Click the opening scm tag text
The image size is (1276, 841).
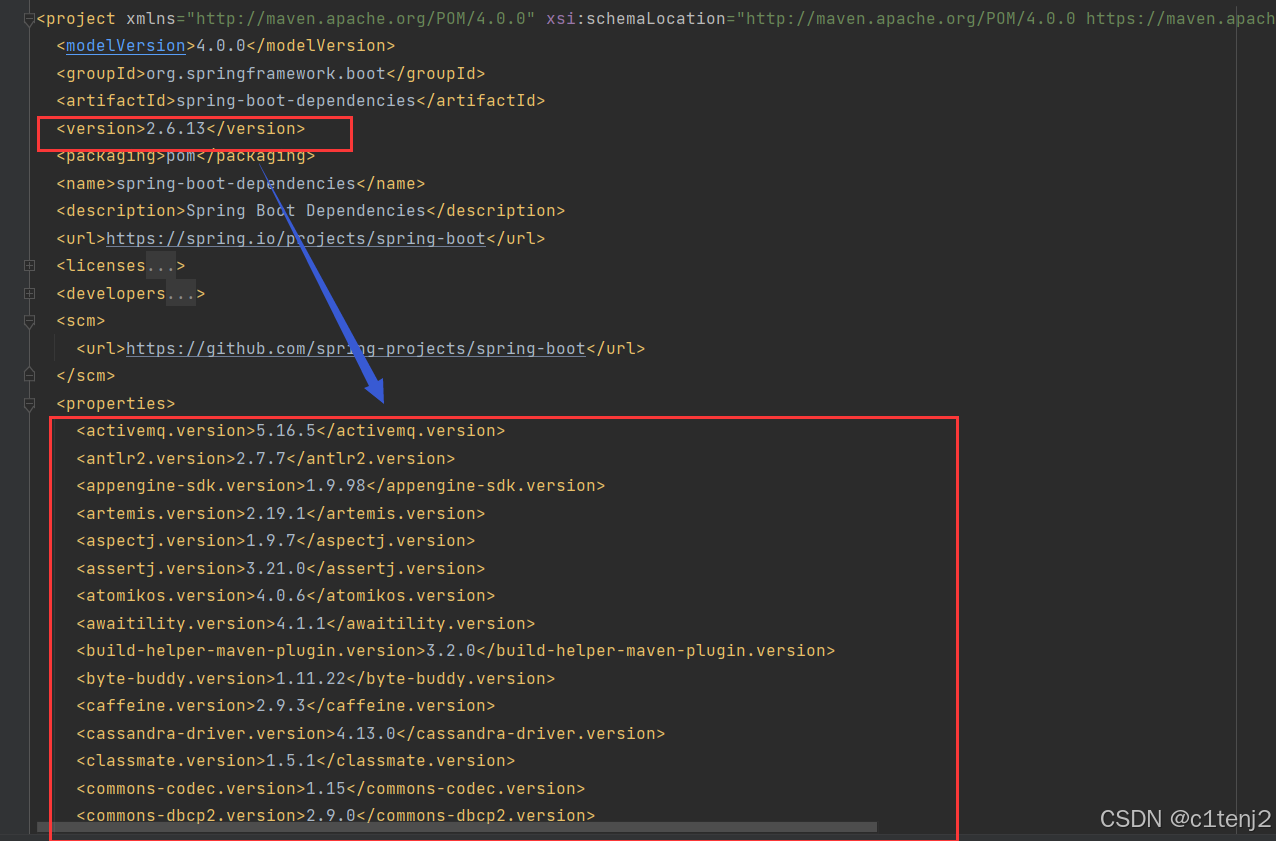coord(81,321)
